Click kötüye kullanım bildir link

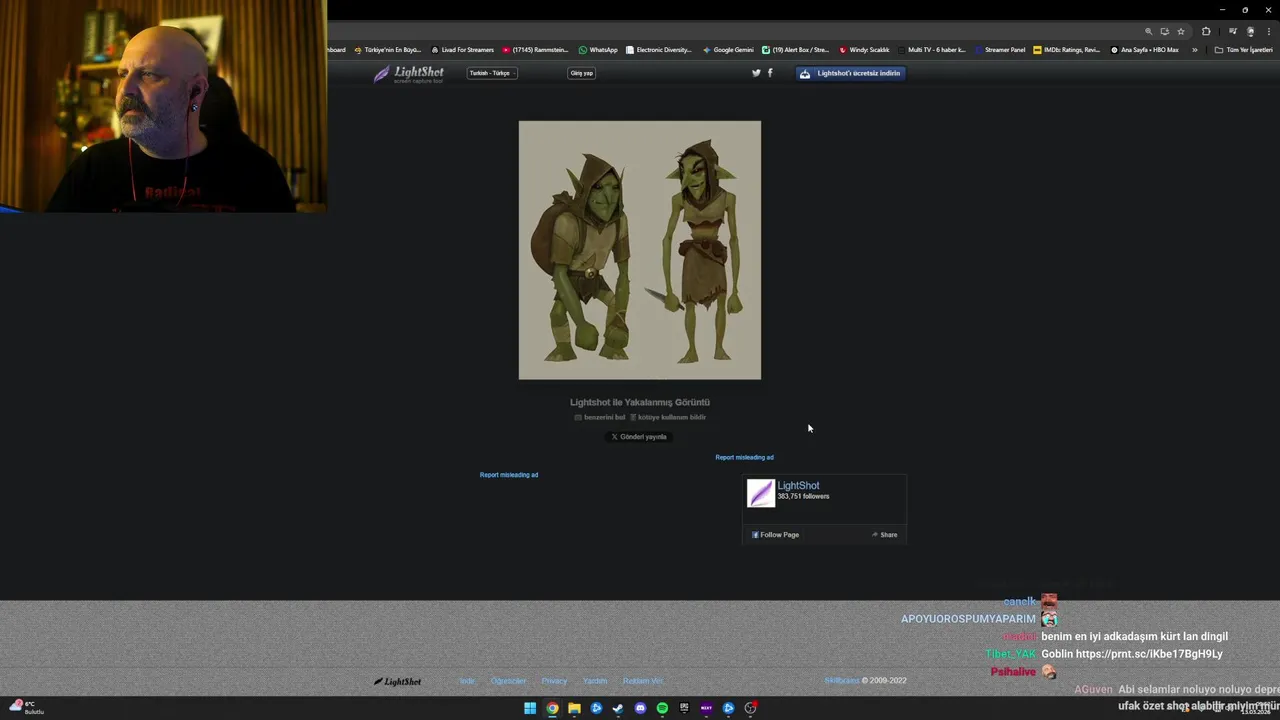coord(668,417)
